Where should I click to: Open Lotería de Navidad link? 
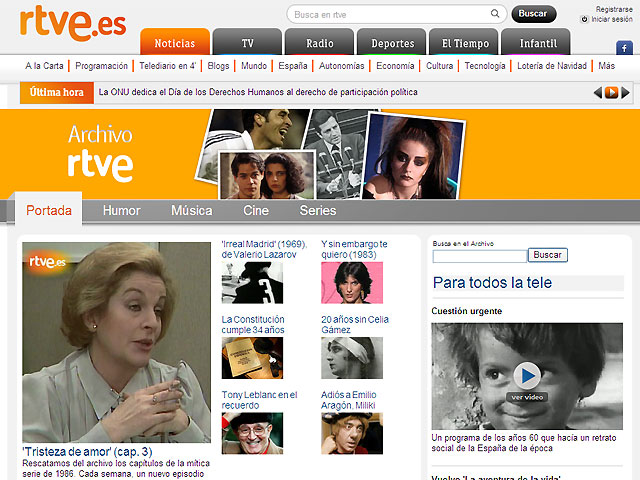click(552, 66)
